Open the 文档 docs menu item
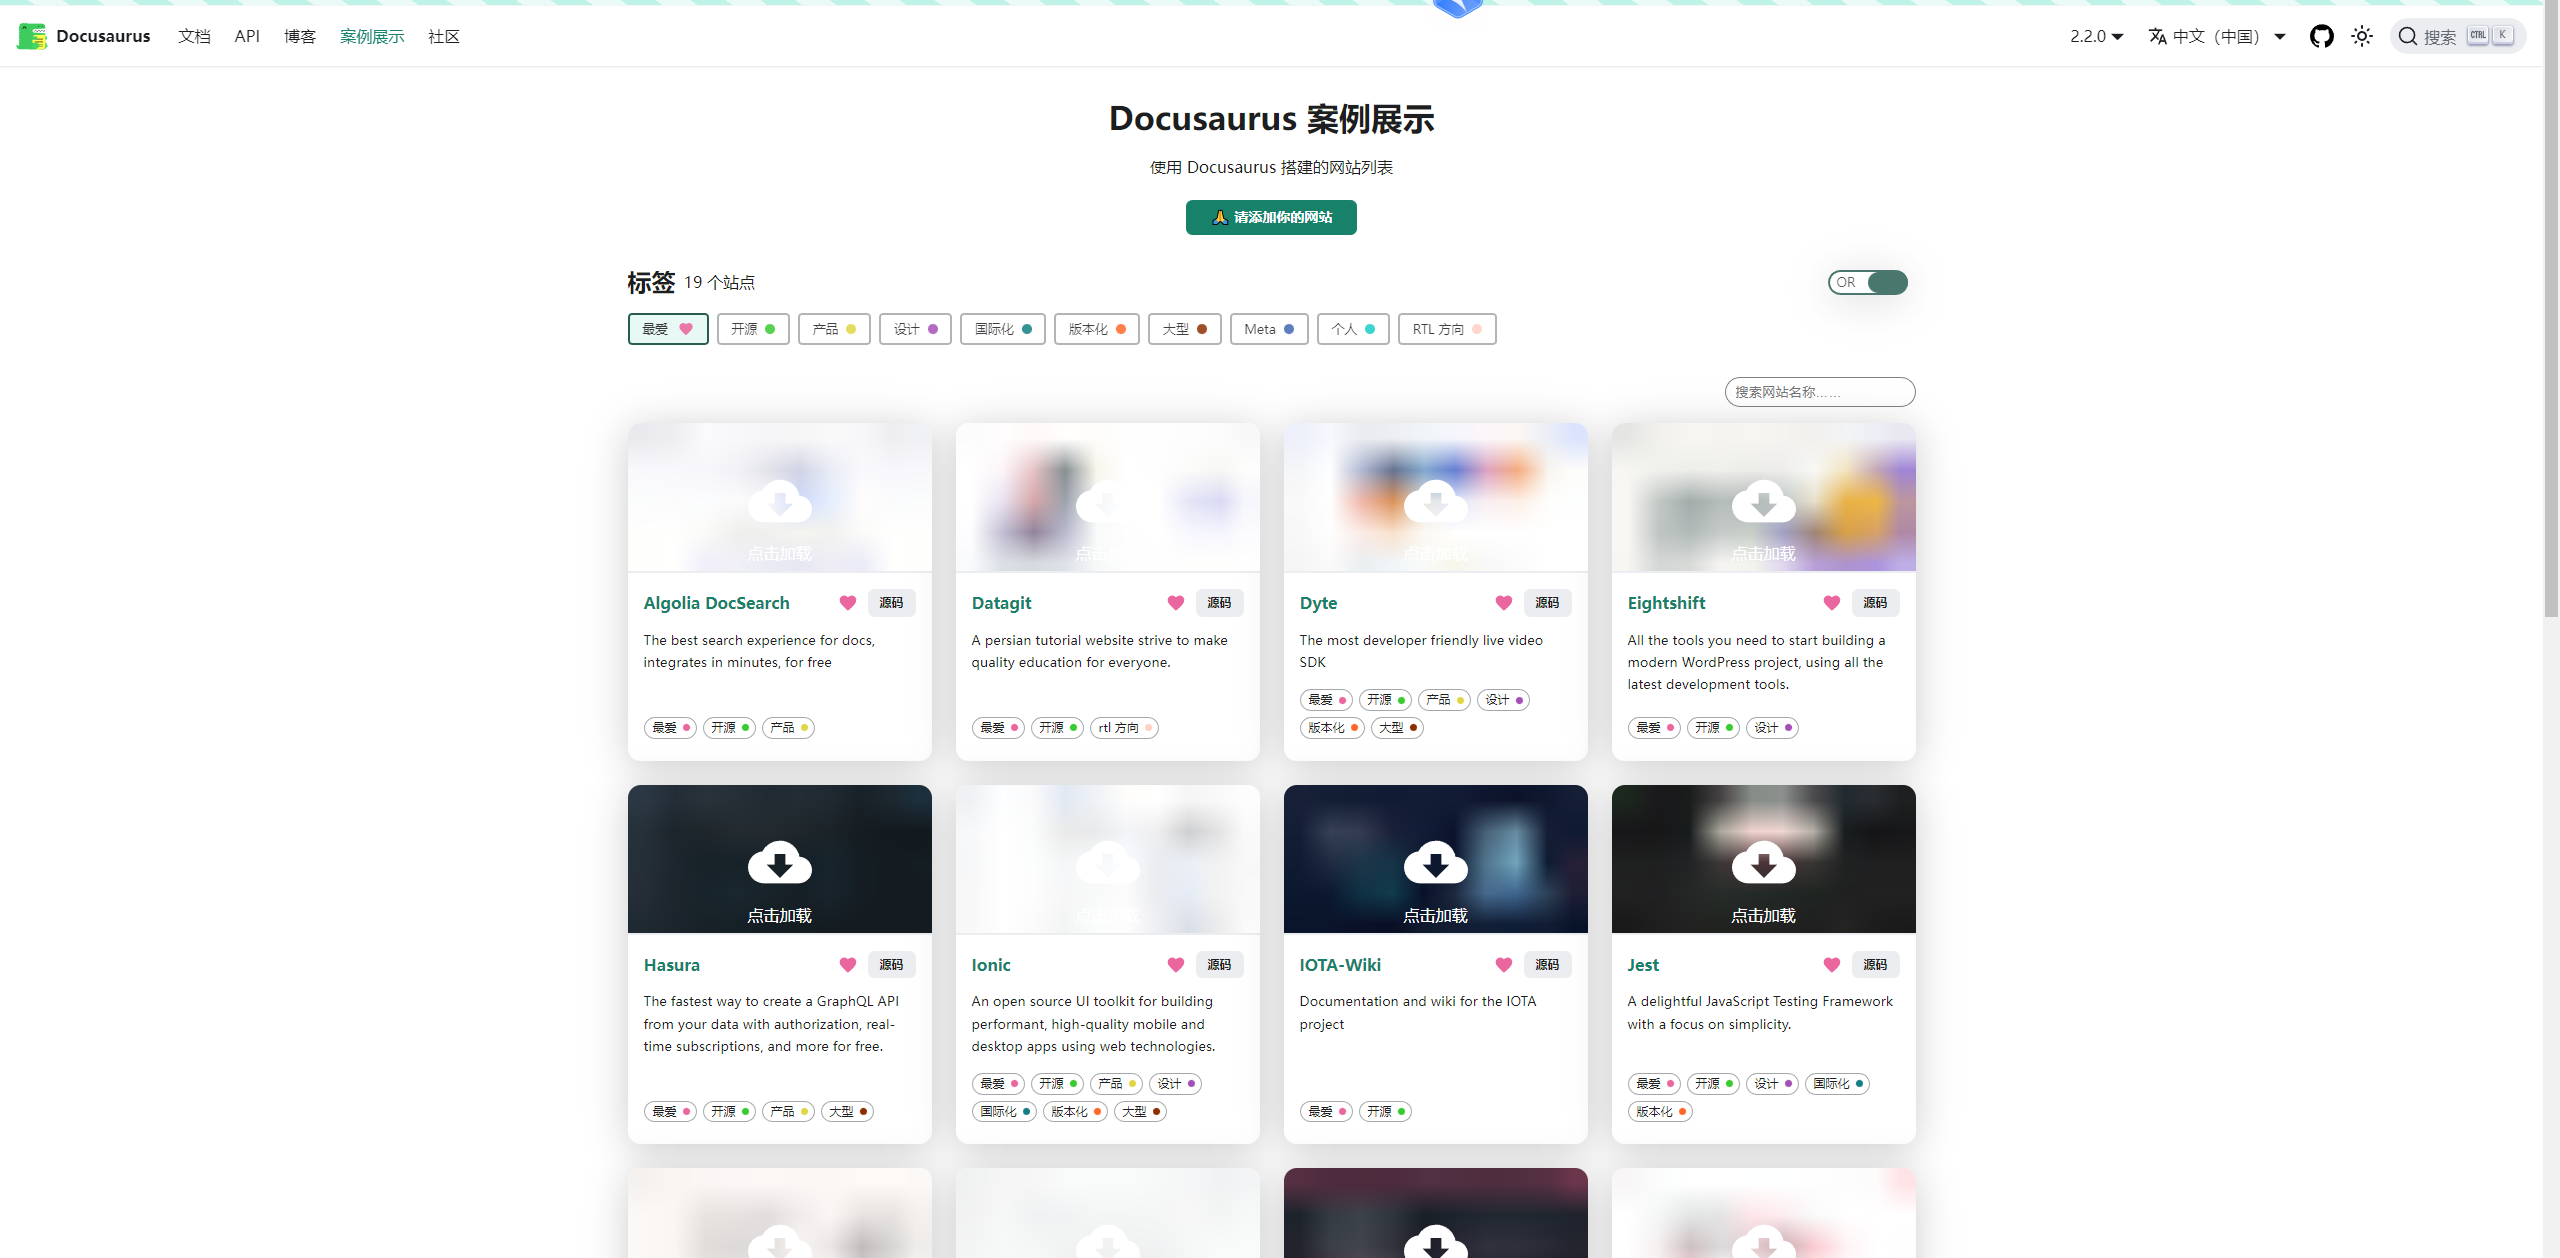The height and width of the screenshot is (1258, 2560). 194,36
